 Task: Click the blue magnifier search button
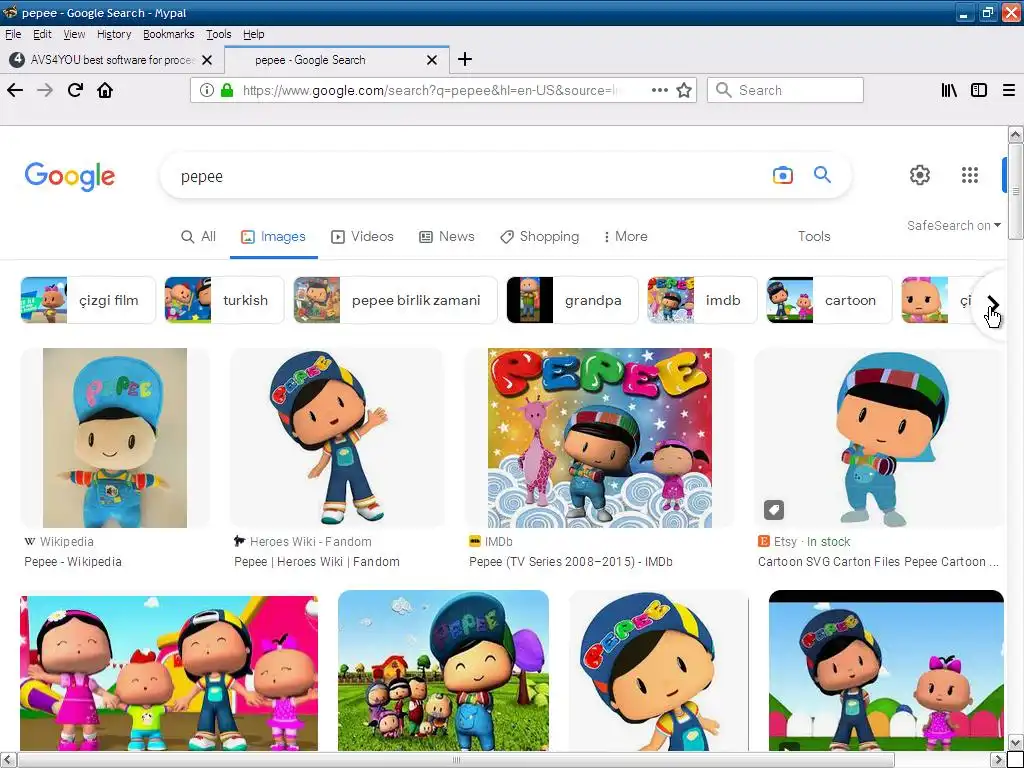click(x=822, y=174)
